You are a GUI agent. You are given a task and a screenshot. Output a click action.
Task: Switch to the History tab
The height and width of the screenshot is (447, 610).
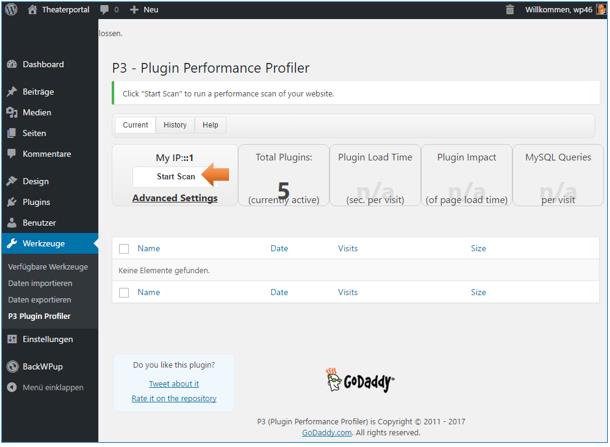click(175, 125)
